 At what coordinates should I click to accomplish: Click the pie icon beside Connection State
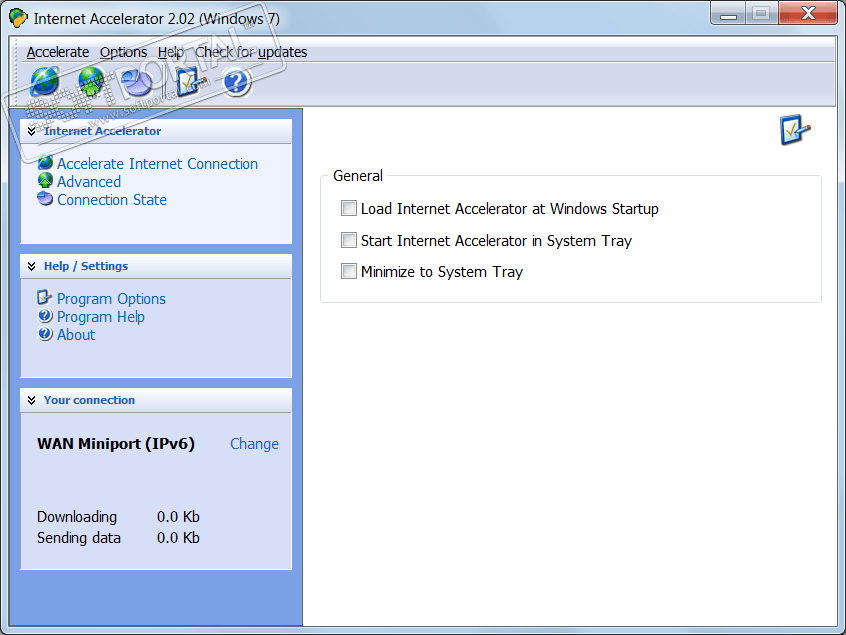(x=45, y=199)
